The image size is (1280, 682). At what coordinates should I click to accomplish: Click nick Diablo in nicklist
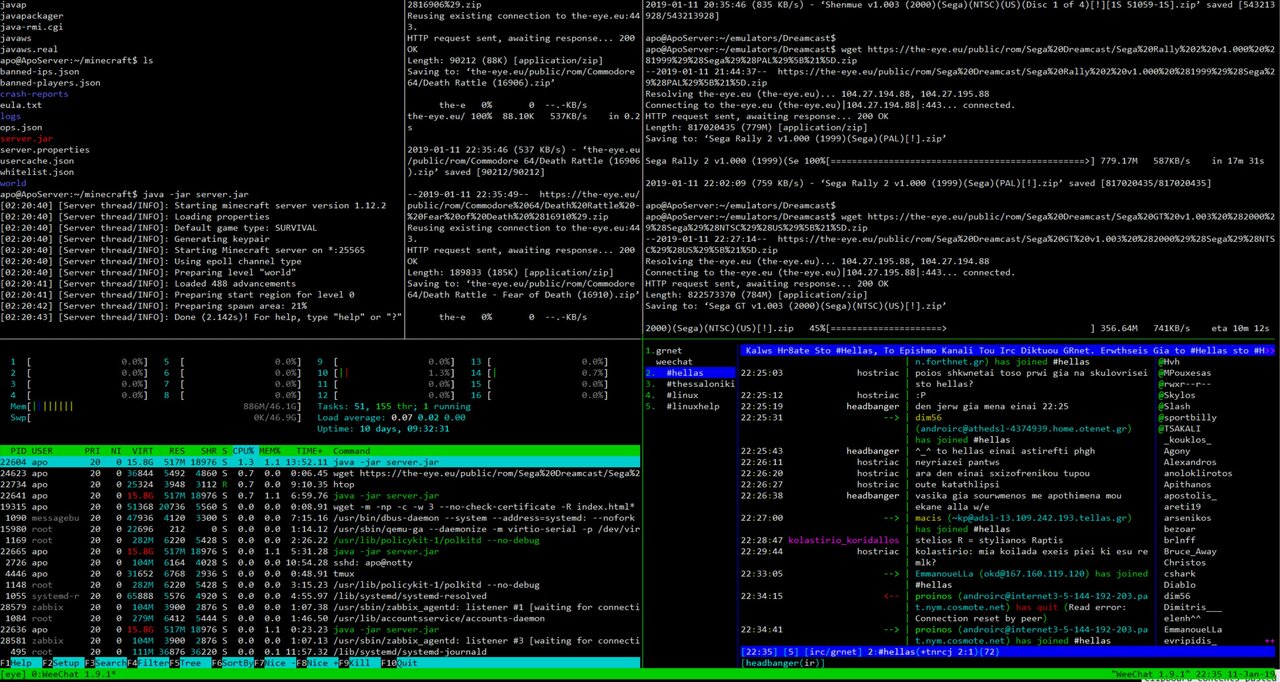(x=1180, y=584)
